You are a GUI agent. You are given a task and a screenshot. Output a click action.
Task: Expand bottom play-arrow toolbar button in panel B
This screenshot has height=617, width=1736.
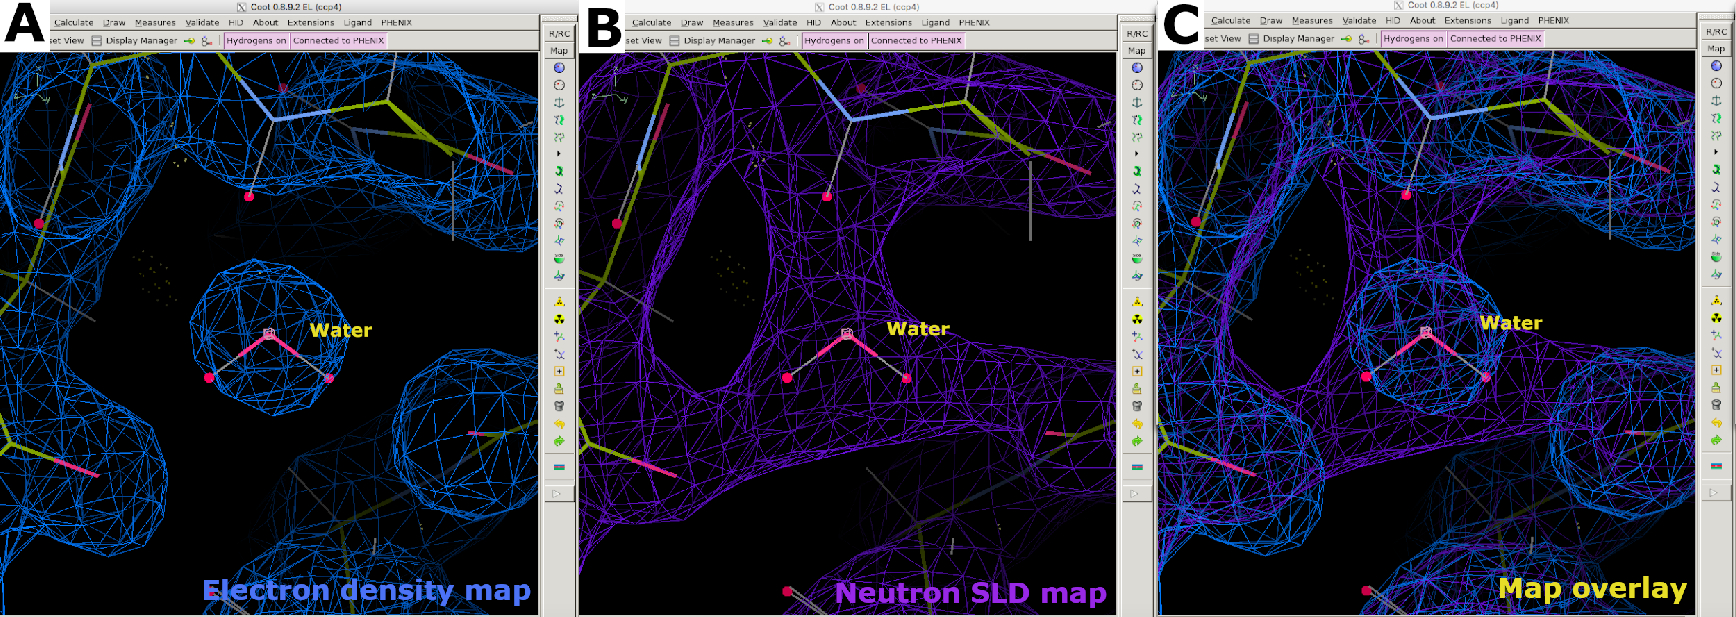1137,493
